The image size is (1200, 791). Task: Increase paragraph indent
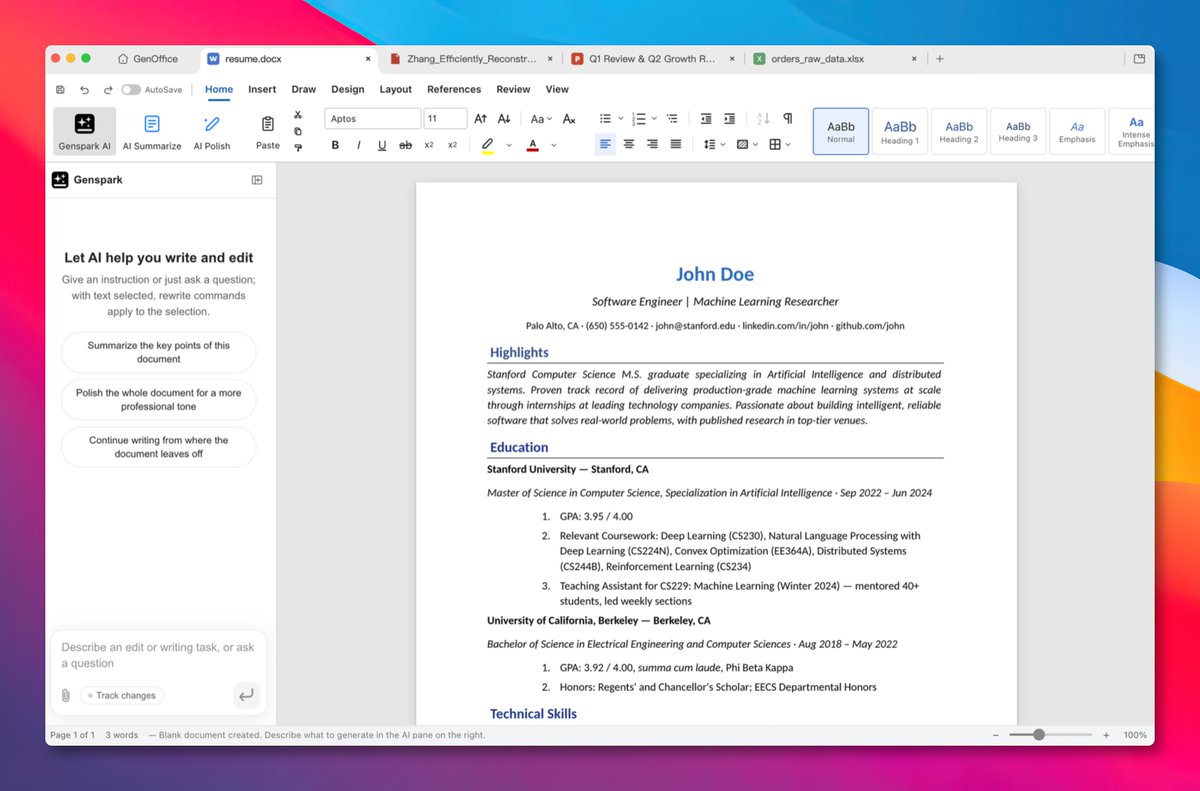(x=729, y=118)
